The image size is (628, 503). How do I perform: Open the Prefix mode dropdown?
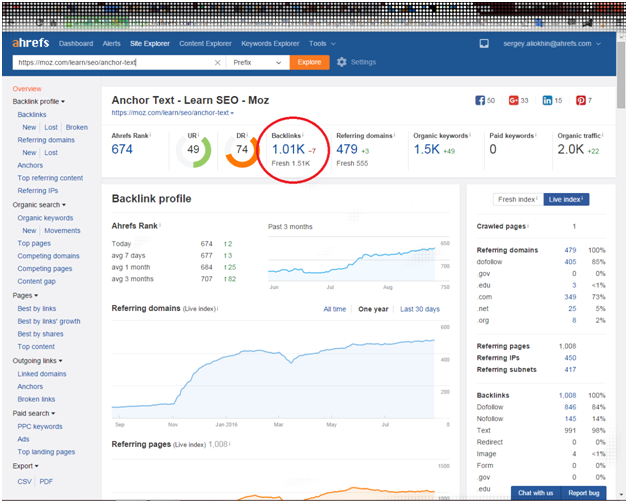[258, 62]
